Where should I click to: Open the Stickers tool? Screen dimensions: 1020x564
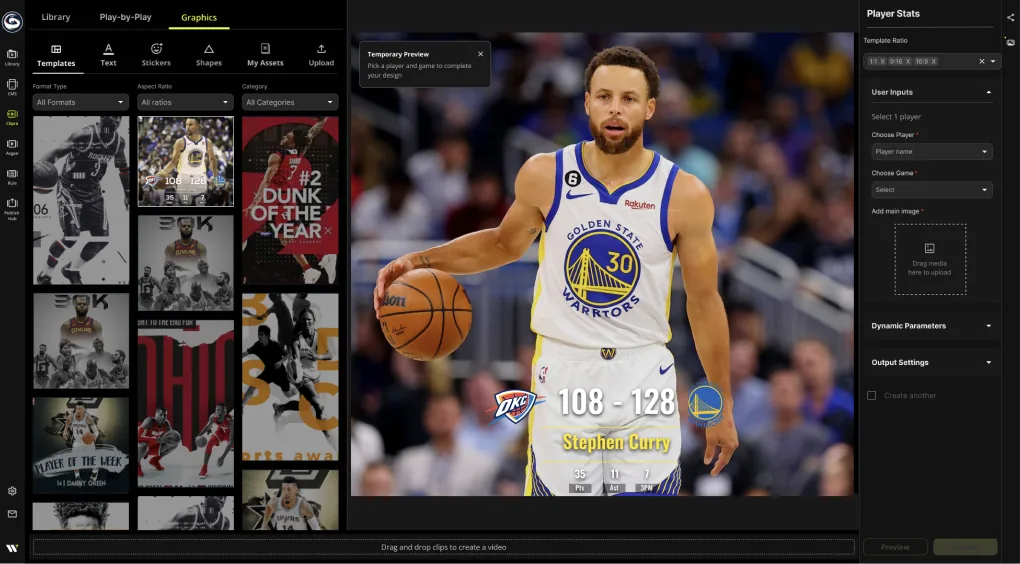pyautogui.click(x=156, y=55)
